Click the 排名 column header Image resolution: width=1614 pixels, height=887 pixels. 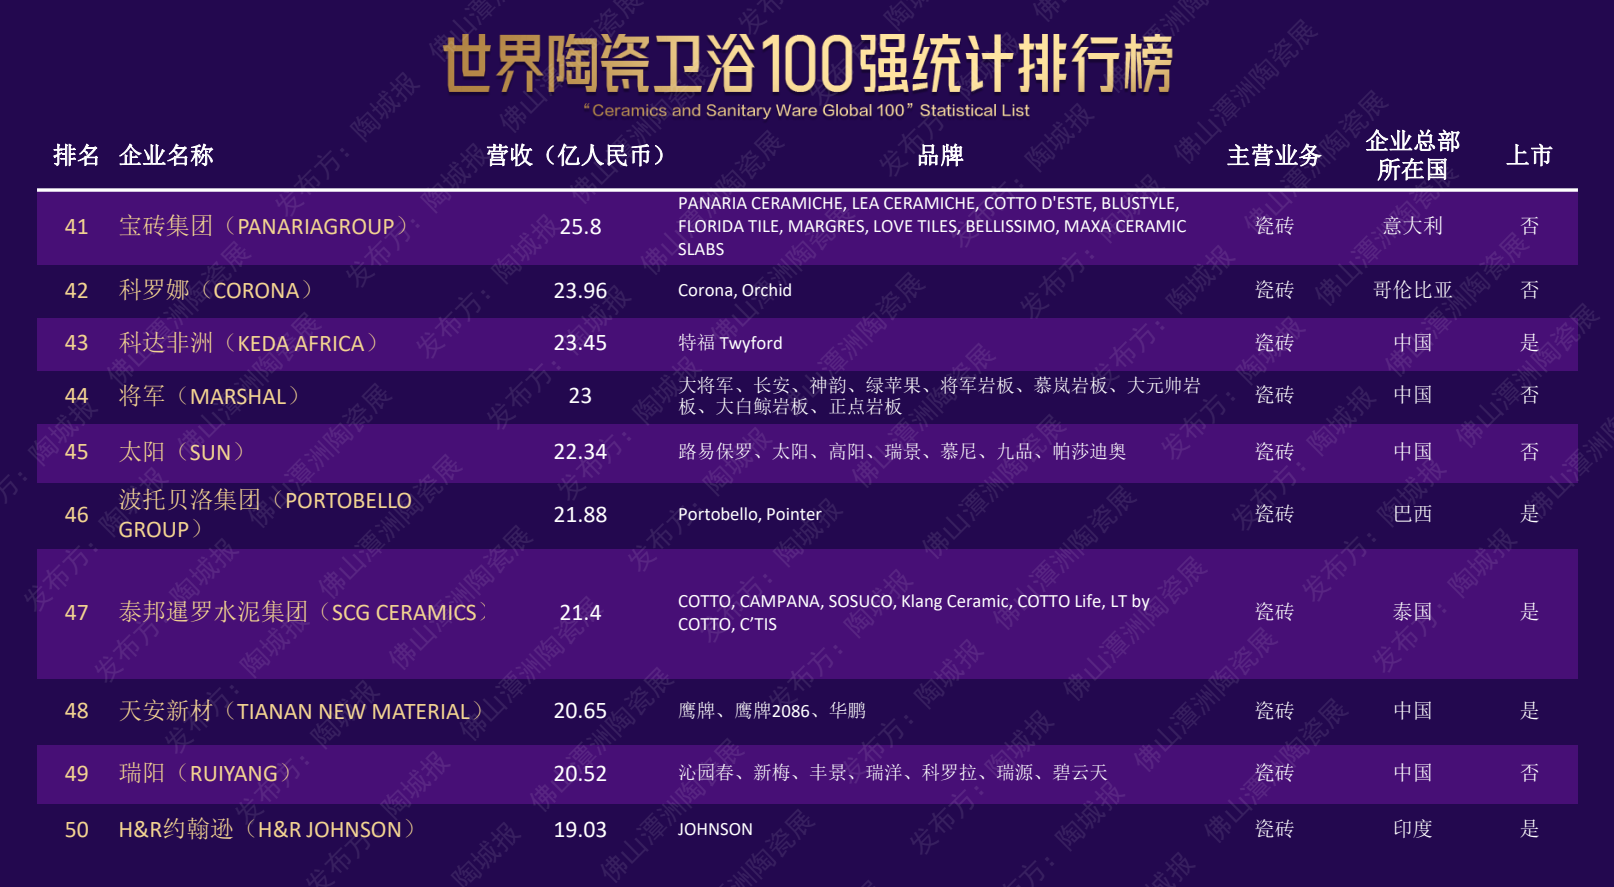point(76,156)
